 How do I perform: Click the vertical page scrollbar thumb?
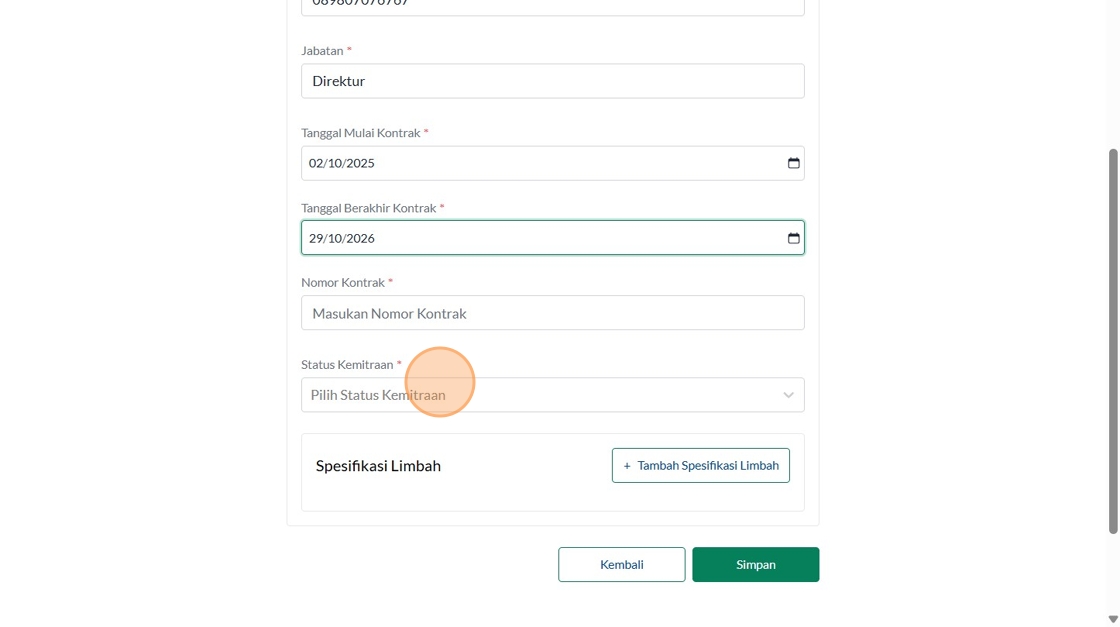[x=1113, y=340]
